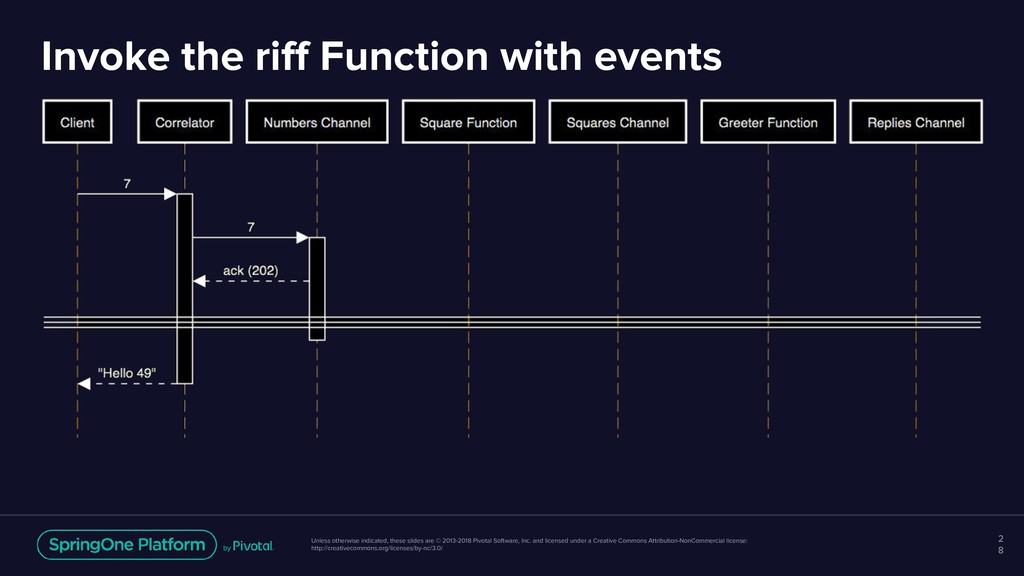This screenshot has width=1024, height=576.
Task: Click the arrowhead pointing into Correlator
Action: tap(170, 194)
